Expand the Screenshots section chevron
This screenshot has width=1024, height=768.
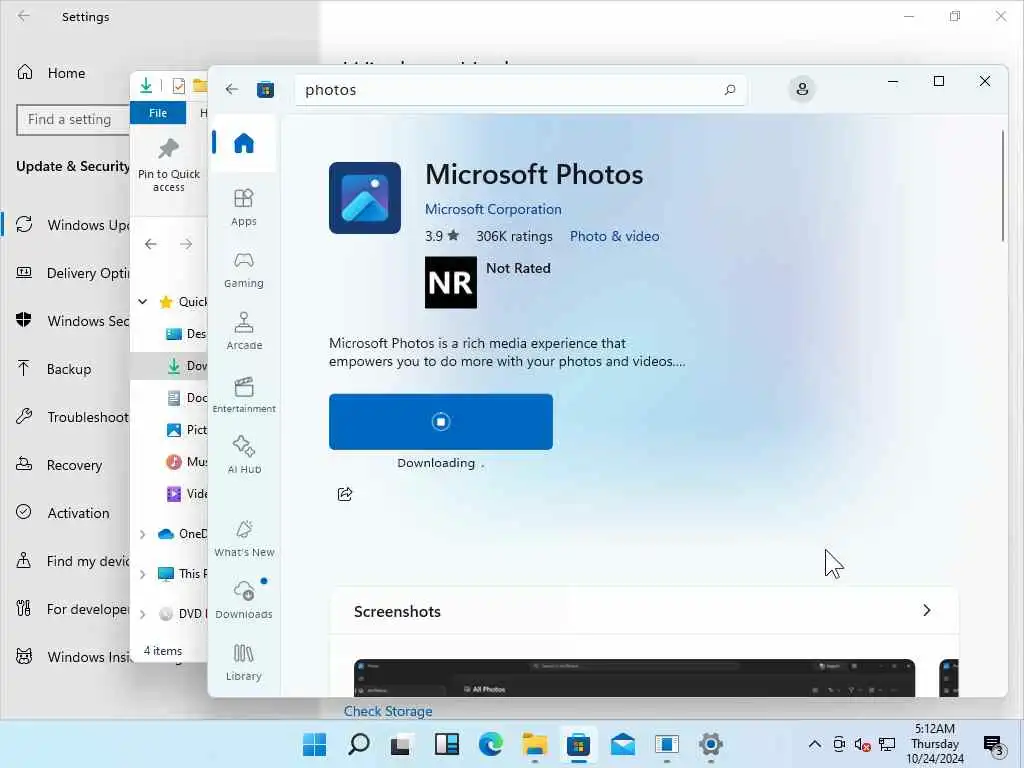(926, 611)
